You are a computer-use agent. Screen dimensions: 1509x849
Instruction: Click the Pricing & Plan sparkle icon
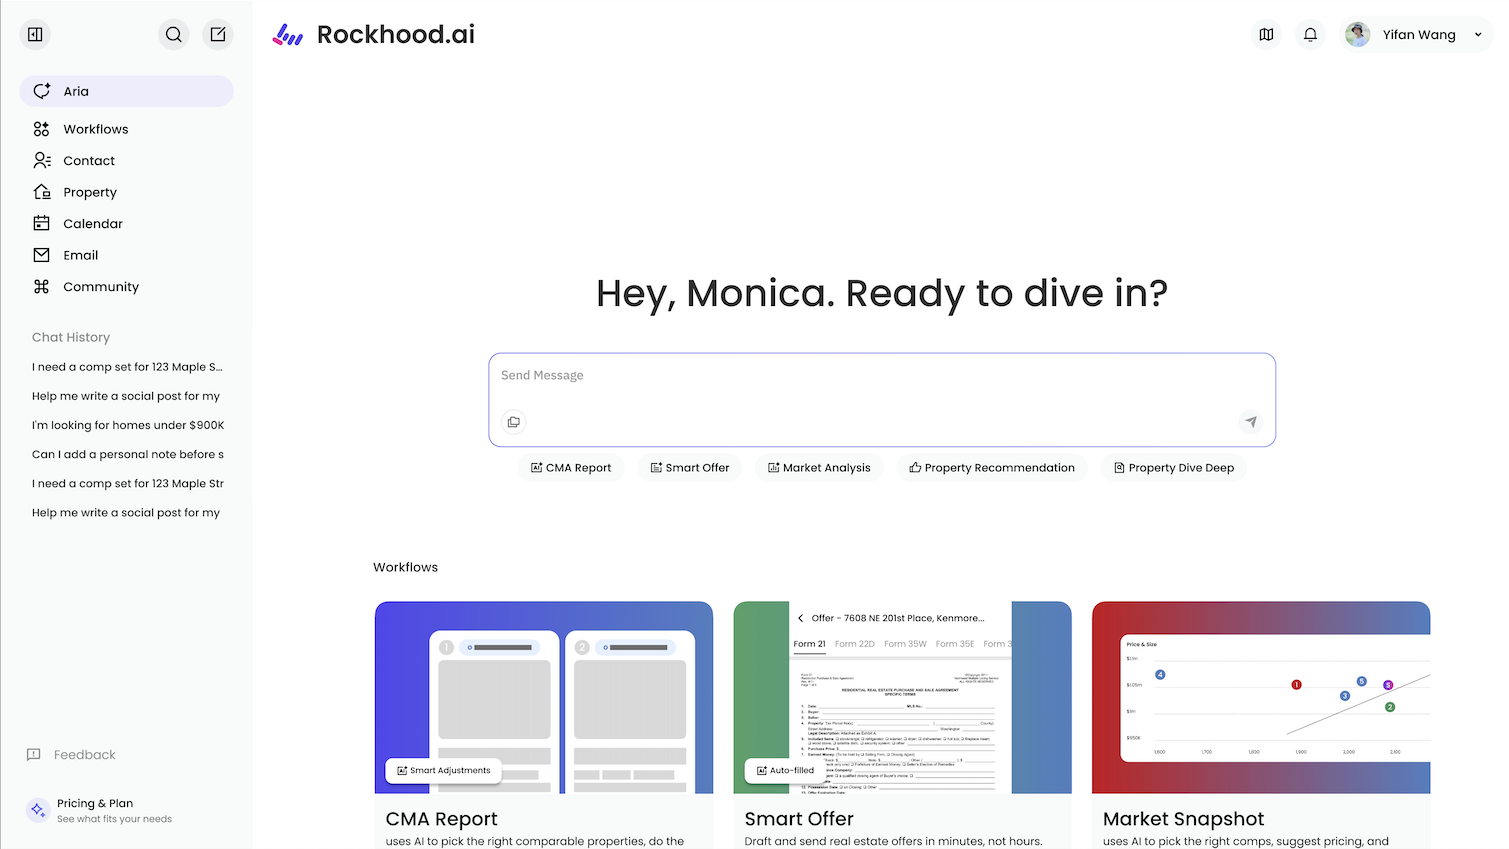pos(38,810)
